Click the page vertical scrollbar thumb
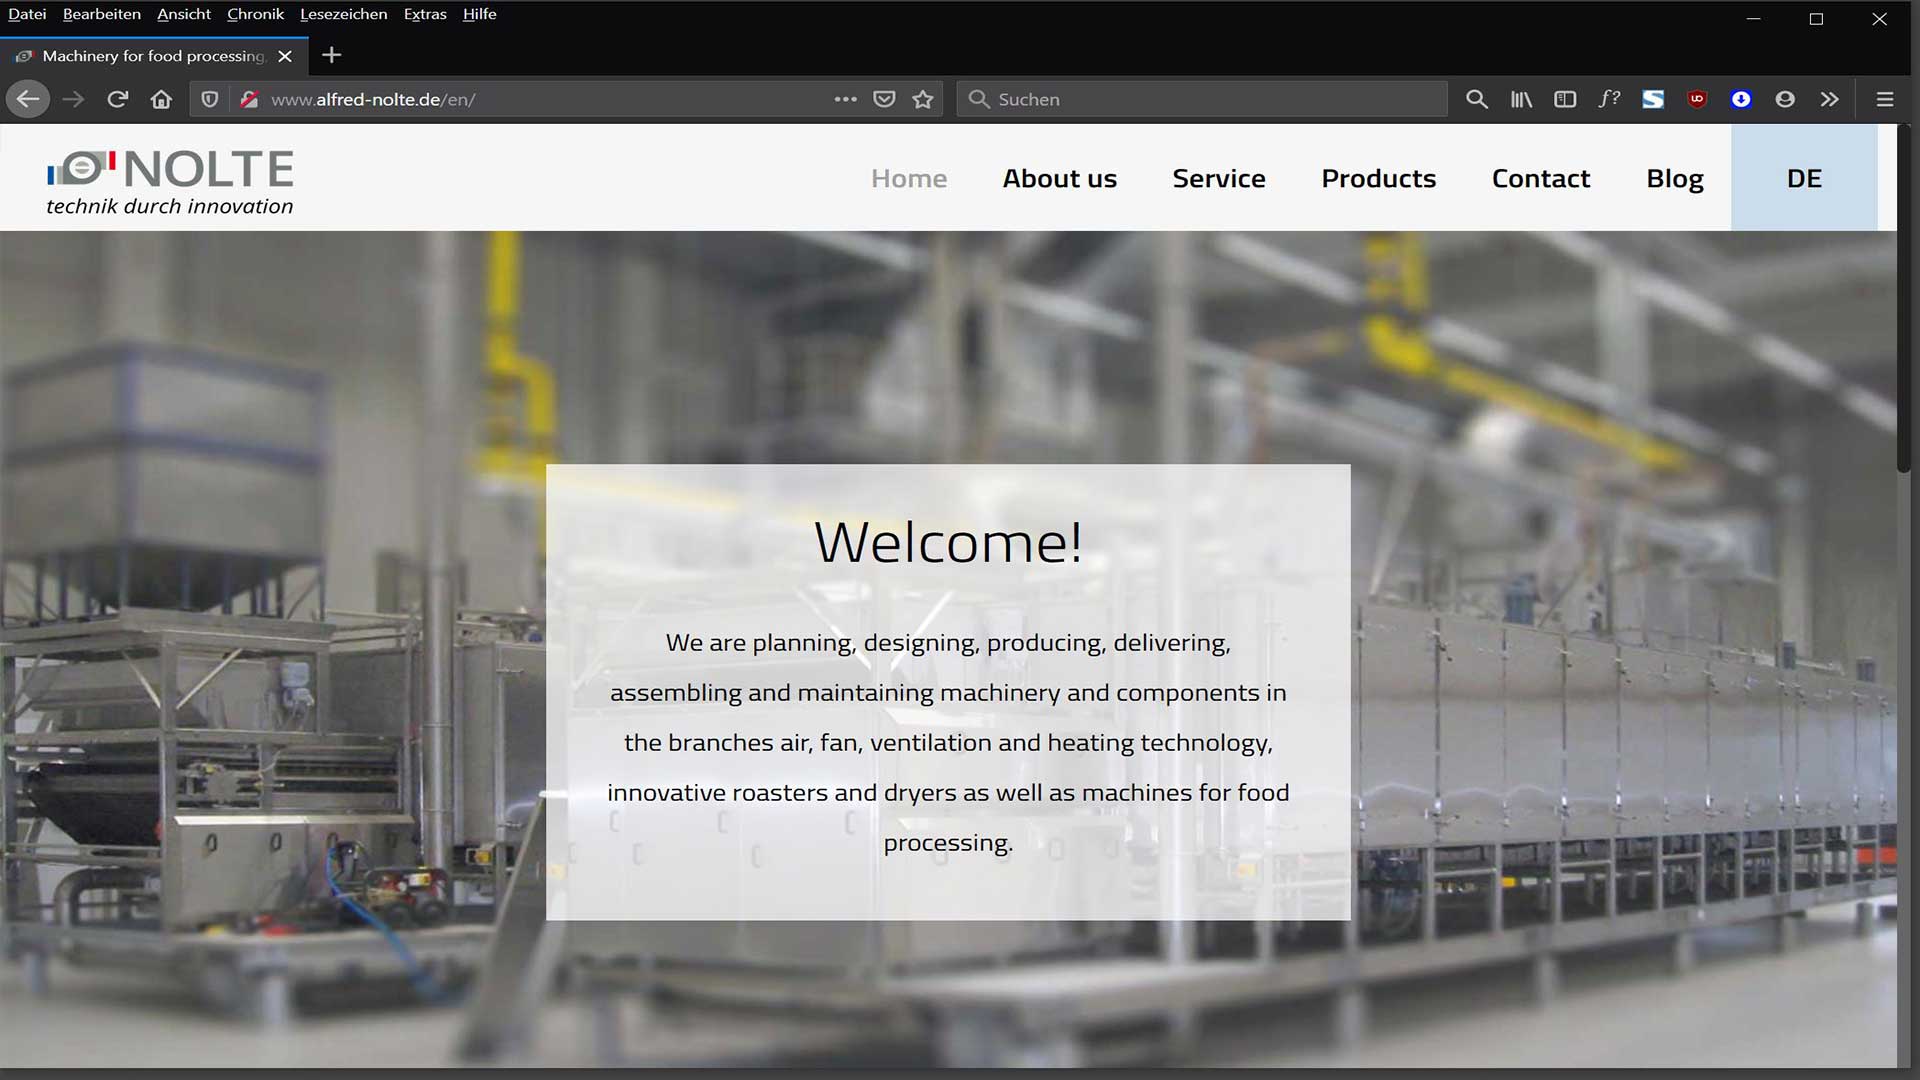This screenshot has height=1080, width=1920. click(x=1906, y=298)
